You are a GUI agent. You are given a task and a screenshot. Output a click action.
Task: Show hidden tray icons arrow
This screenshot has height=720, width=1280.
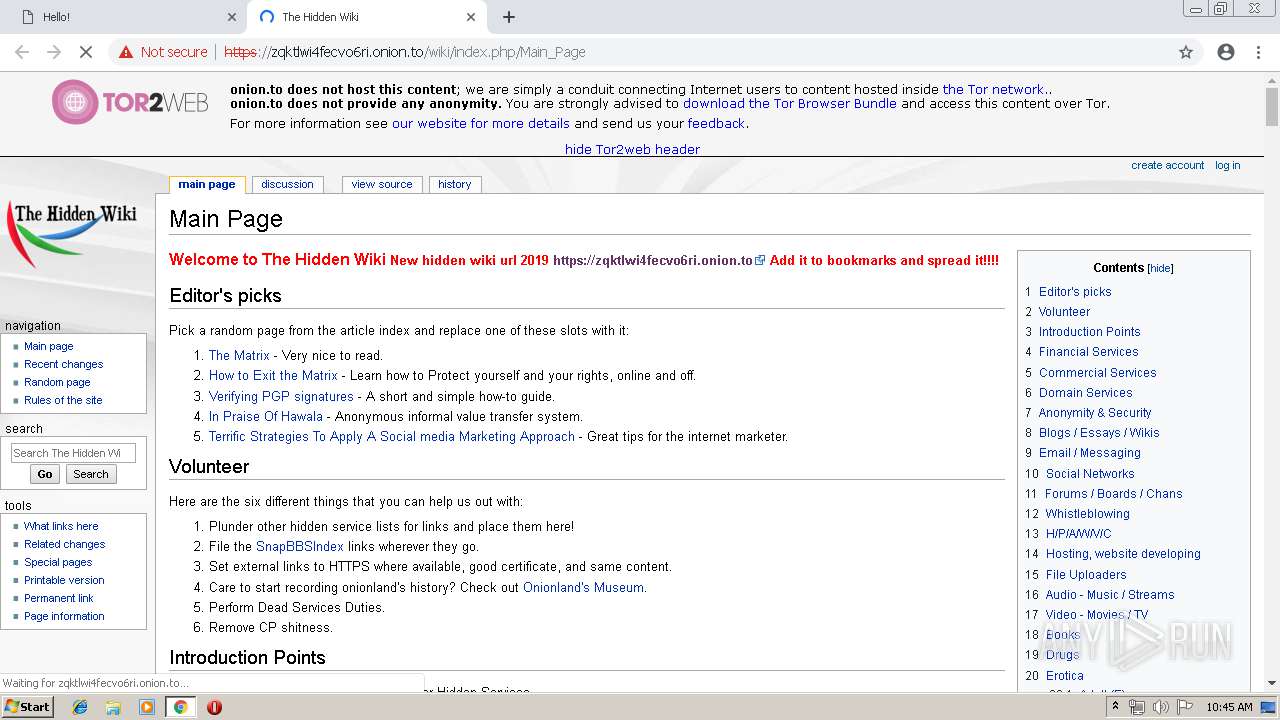[1116, 707]
